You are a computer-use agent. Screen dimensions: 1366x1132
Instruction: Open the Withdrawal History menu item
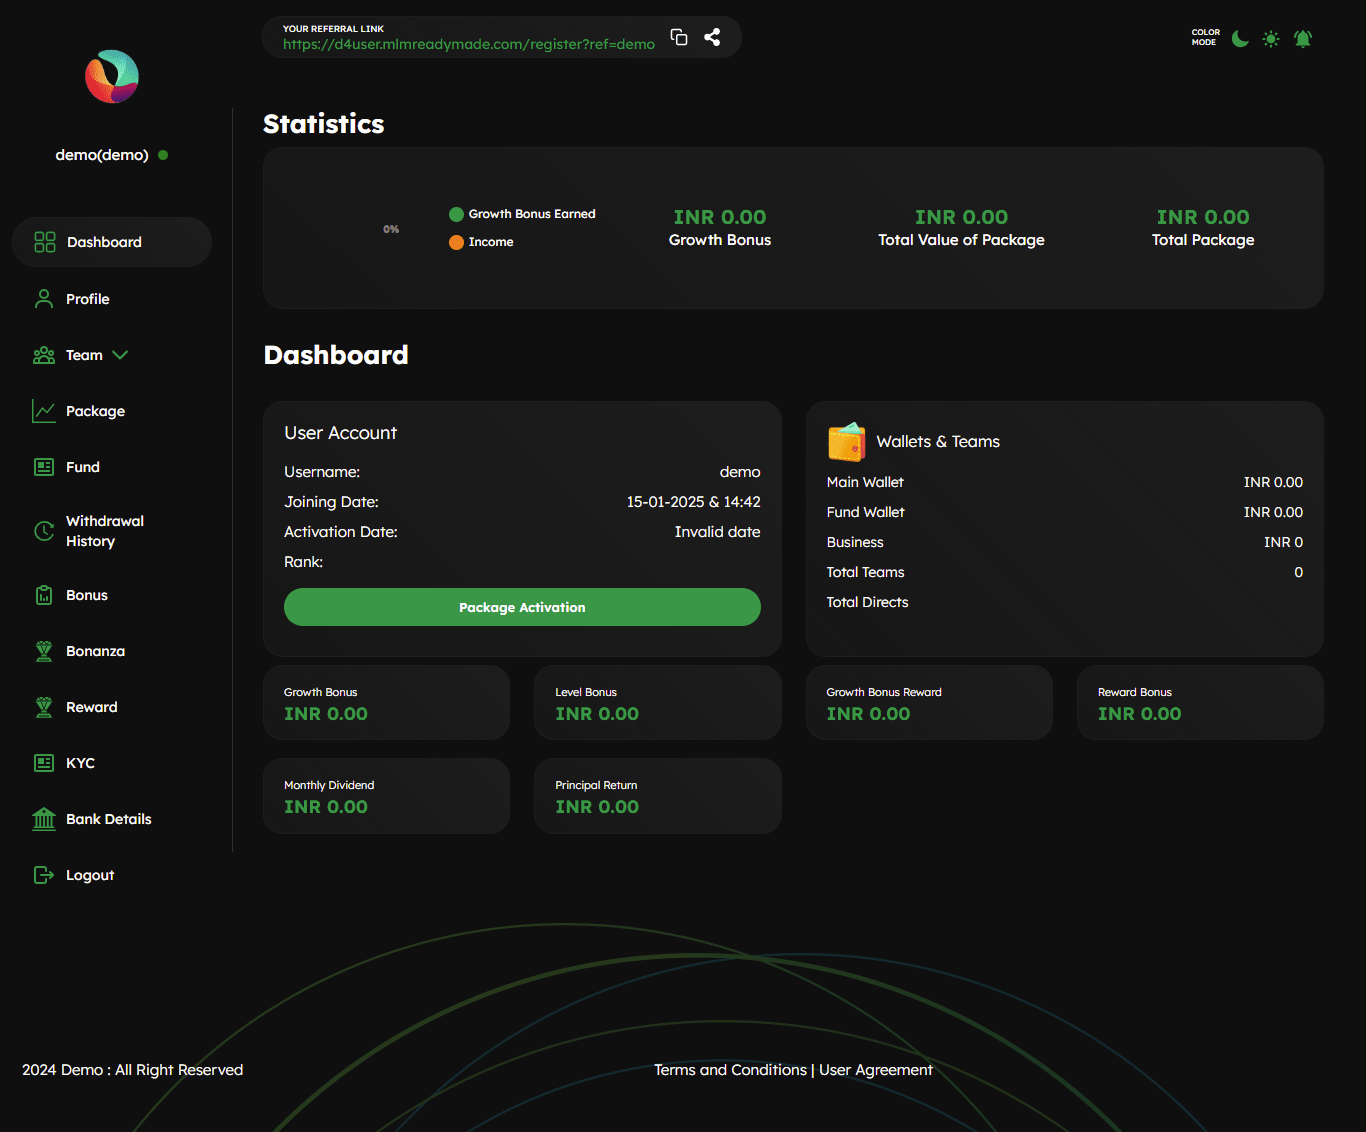105,531
